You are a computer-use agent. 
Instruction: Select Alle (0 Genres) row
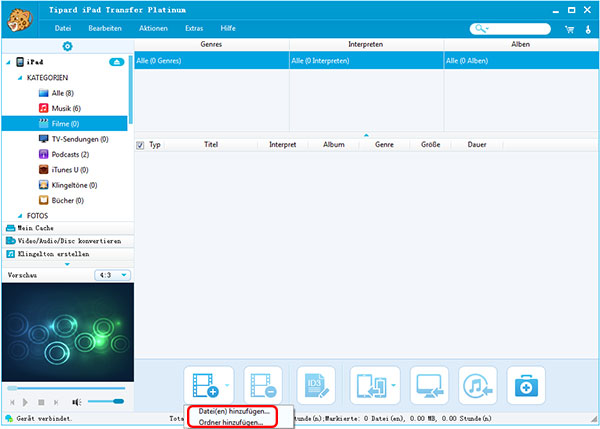point(212,60)
